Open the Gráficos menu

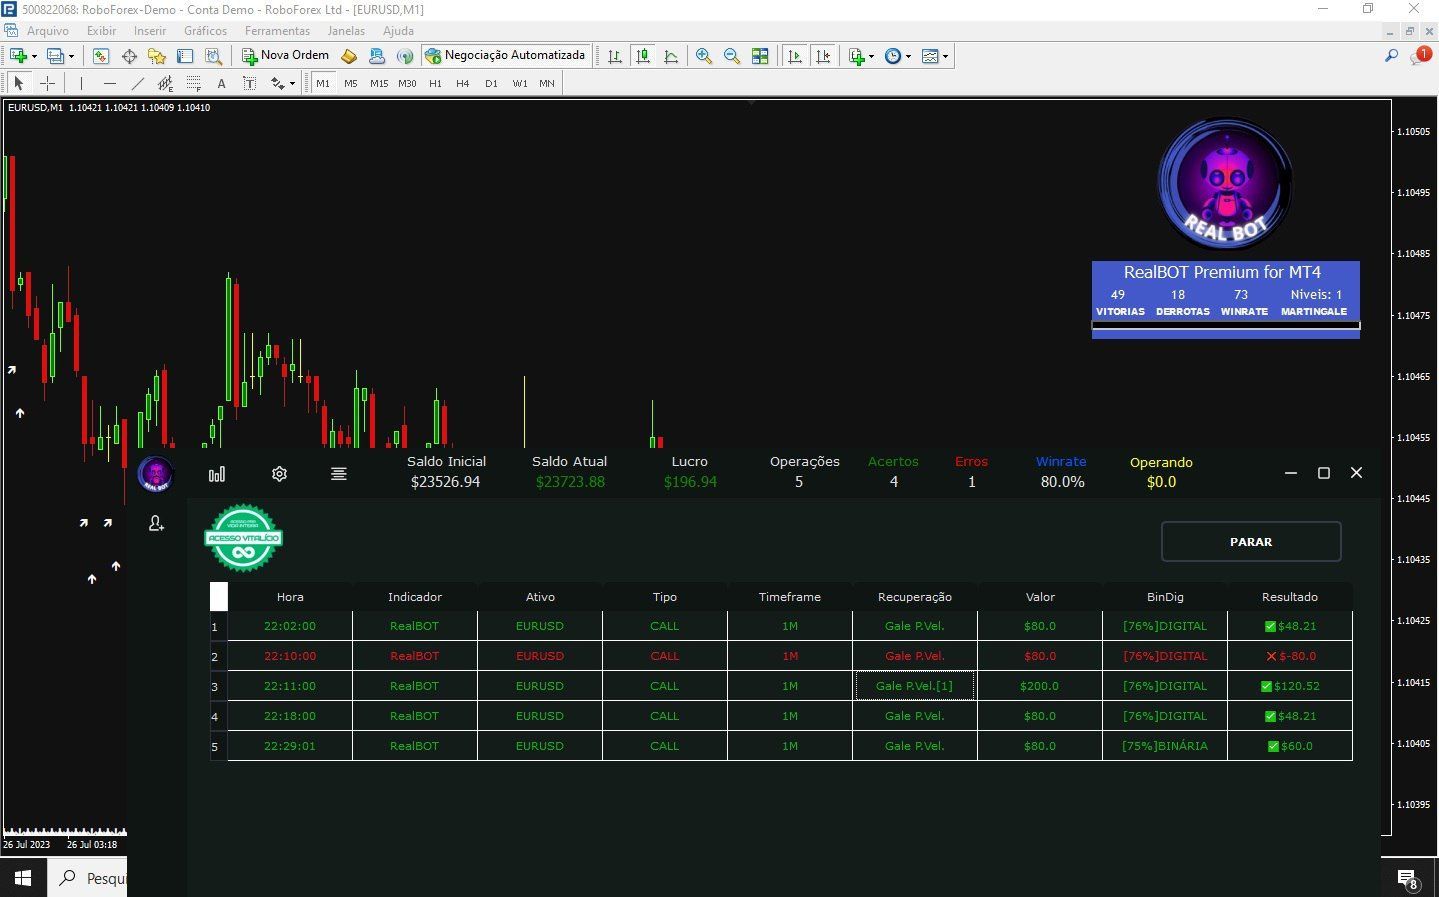point(205,31)
